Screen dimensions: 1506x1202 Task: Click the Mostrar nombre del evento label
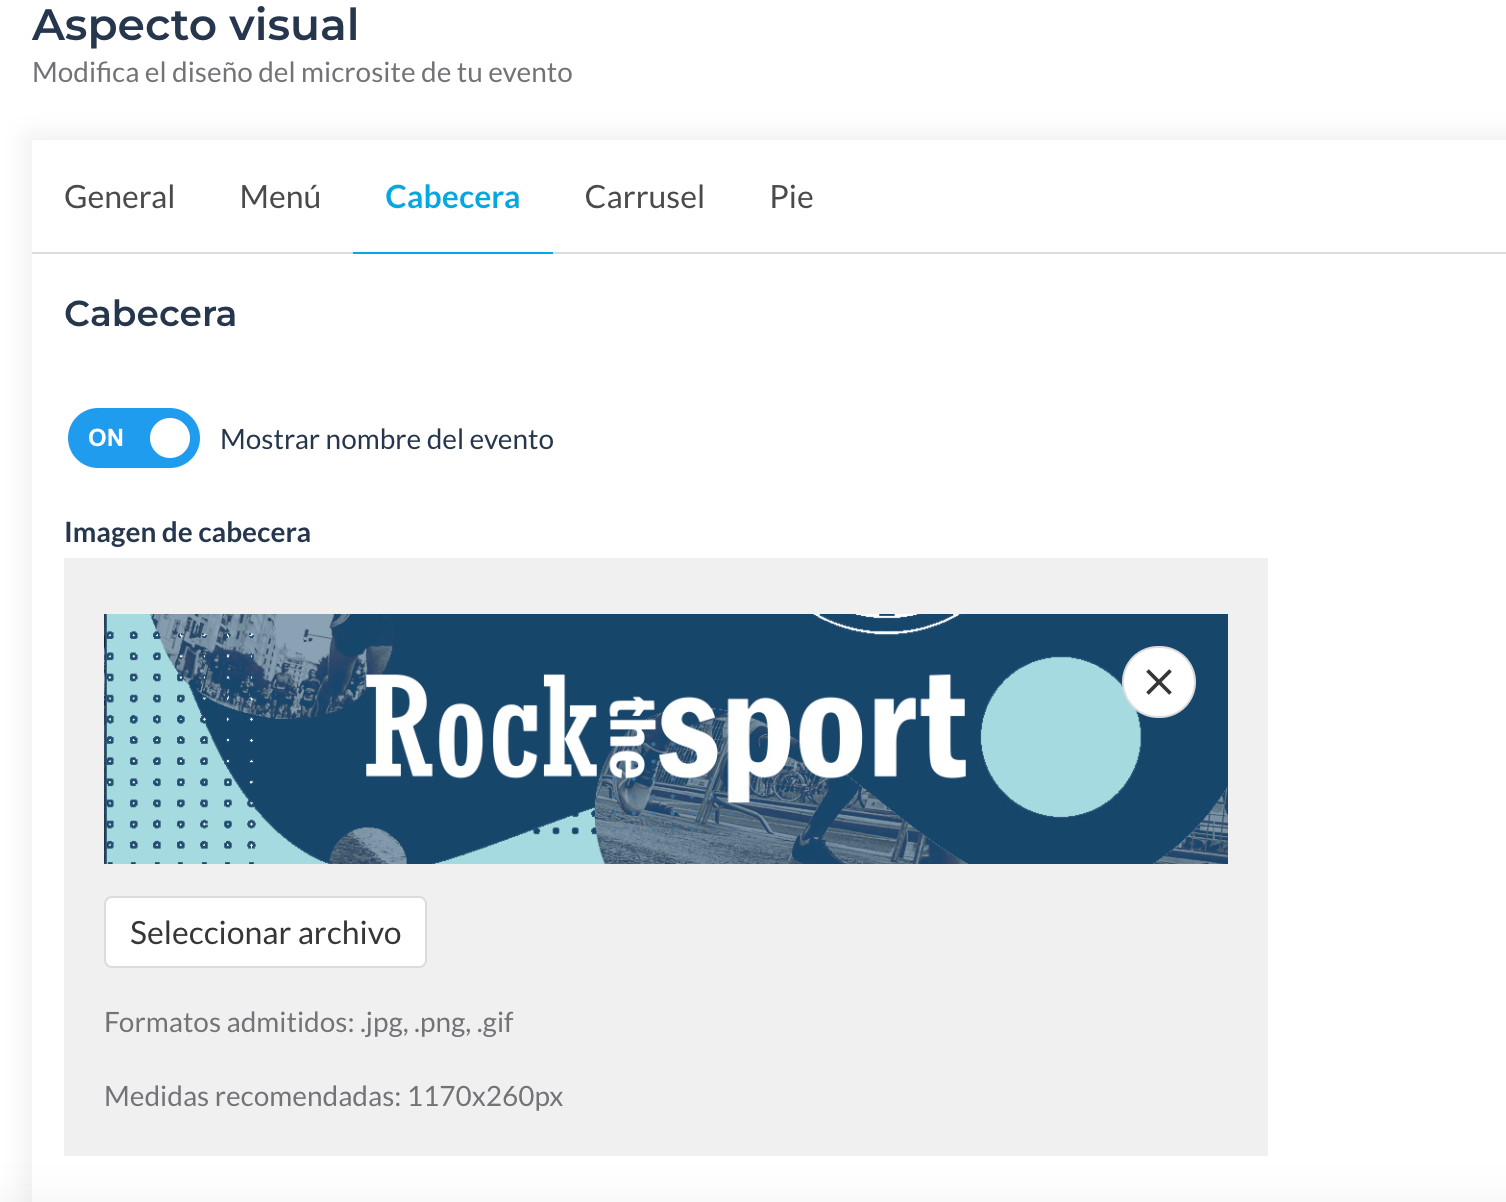387,440
